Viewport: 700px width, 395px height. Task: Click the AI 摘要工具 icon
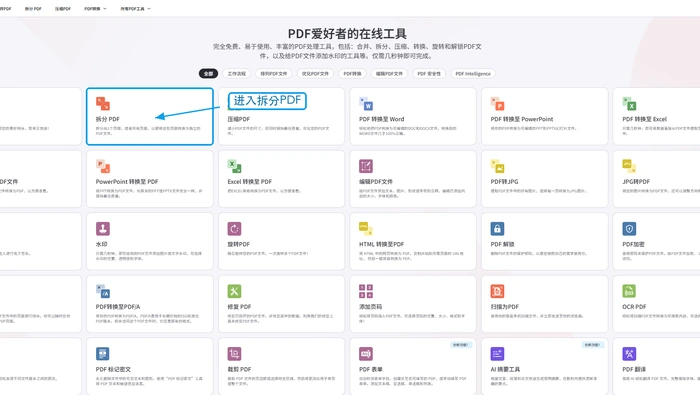click(497, 353)
